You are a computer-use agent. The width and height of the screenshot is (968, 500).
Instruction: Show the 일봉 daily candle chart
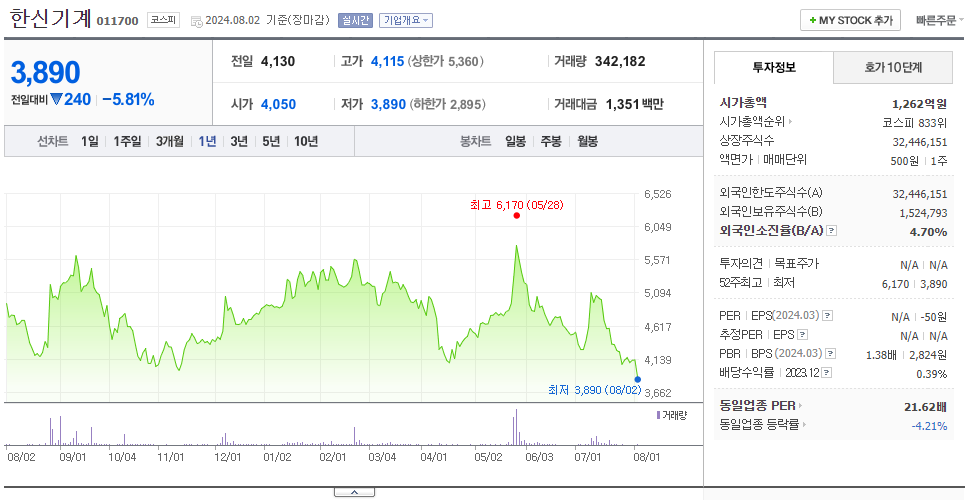(515, 141)
